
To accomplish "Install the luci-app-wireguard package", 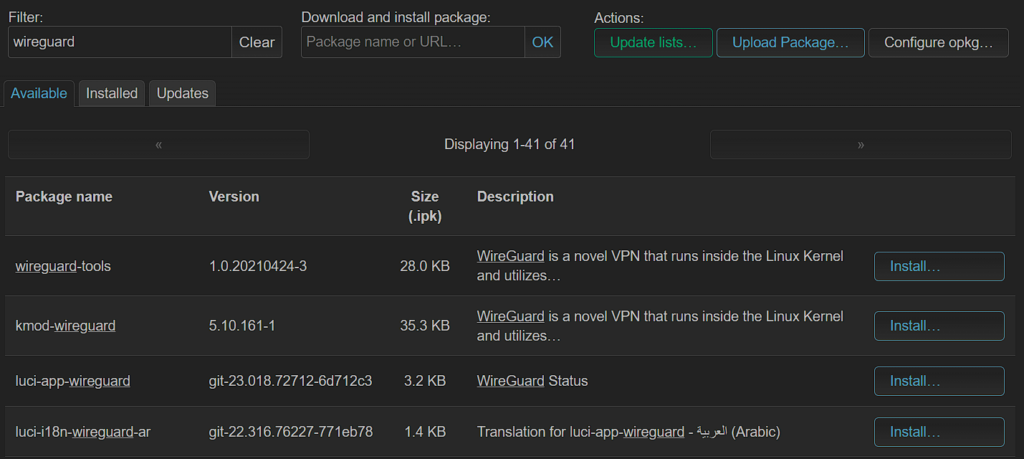I will click(x=939, y=381).
